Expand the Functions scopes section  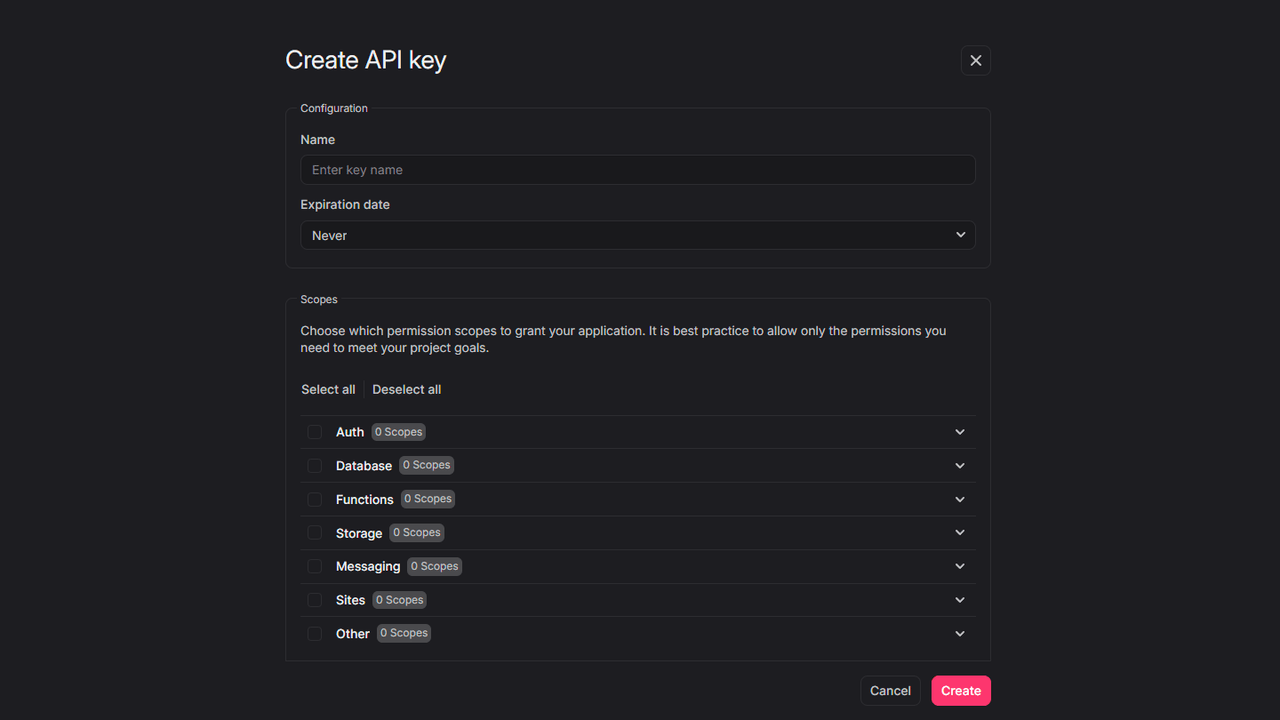959,499
